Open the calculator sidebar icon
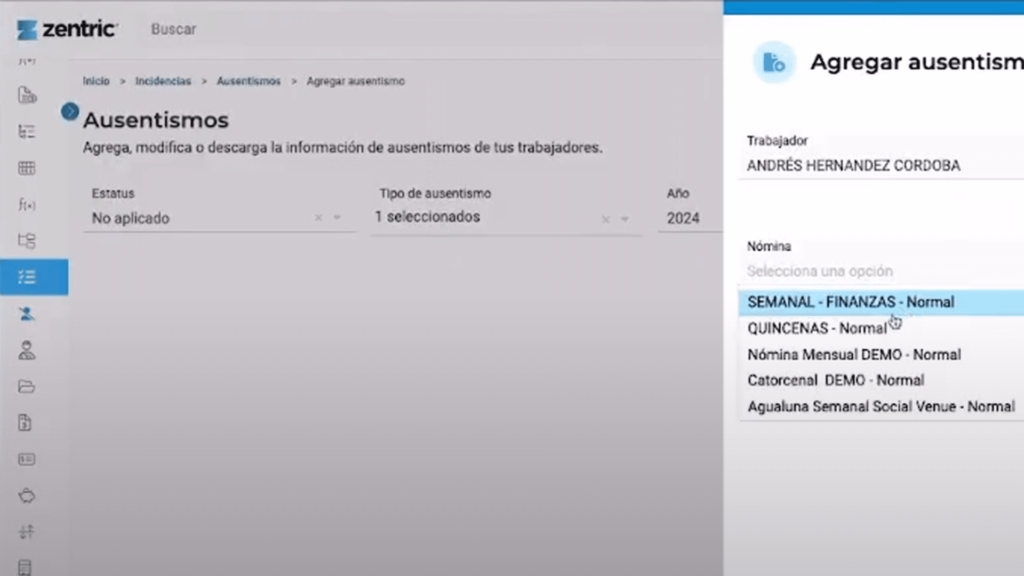 tap(25, 568)
